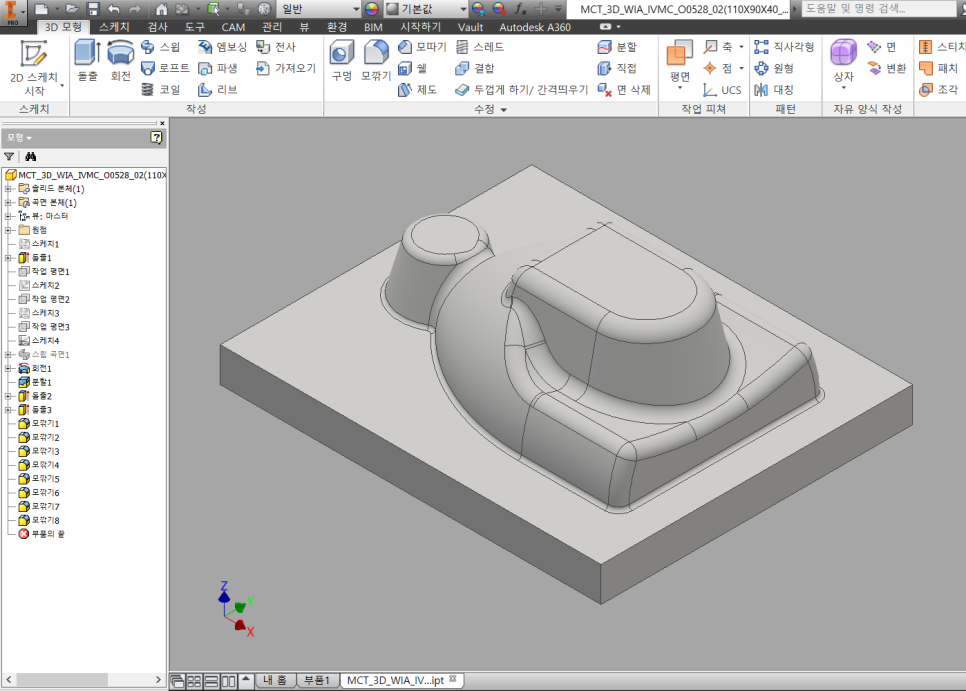
Task: Expand the 회전1 feature node
Action: point(8,368)
